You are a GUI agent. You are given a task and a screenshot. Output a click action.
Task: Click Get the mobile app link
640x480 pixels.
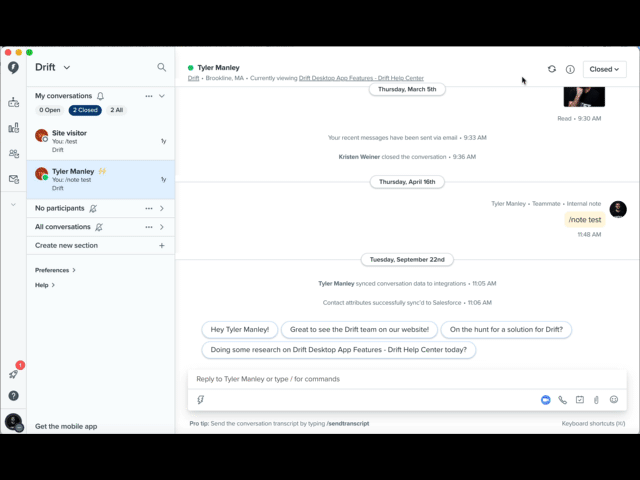[x=66, y=426]
